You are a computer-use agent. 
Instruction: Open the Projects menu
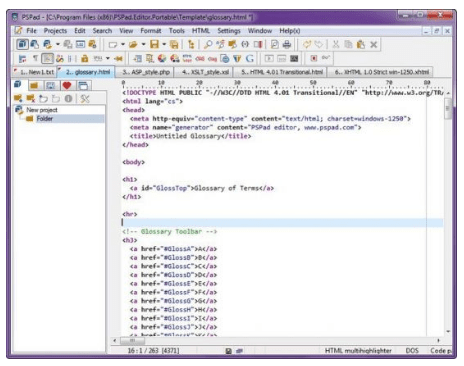pyautogui.click(x=55, y=31)
